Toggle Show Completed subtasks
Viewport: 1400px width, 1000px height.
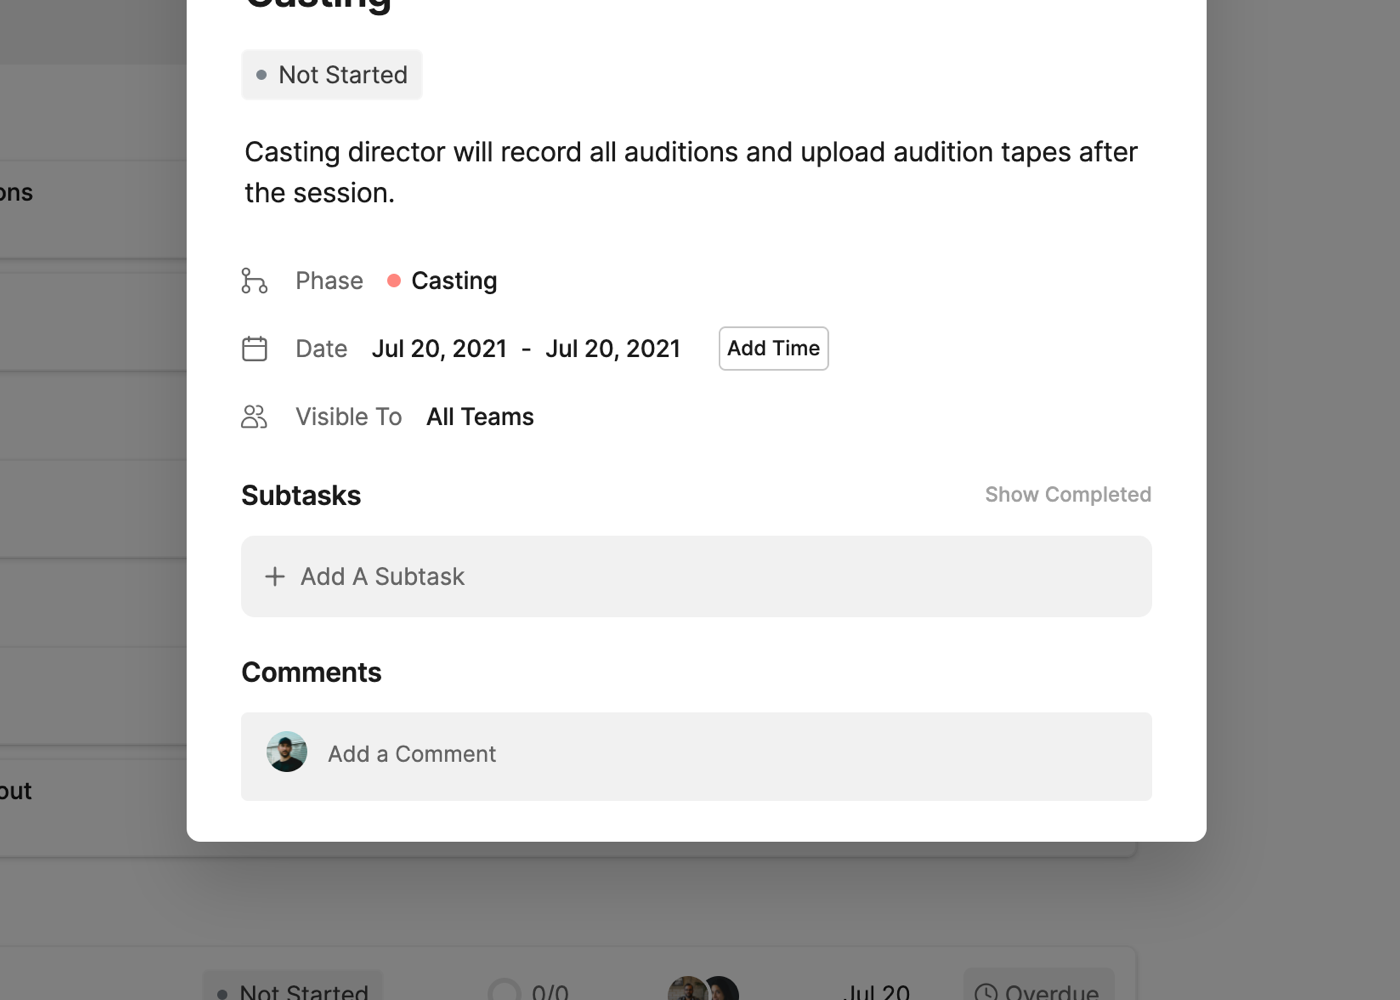tap(1067, 495)
